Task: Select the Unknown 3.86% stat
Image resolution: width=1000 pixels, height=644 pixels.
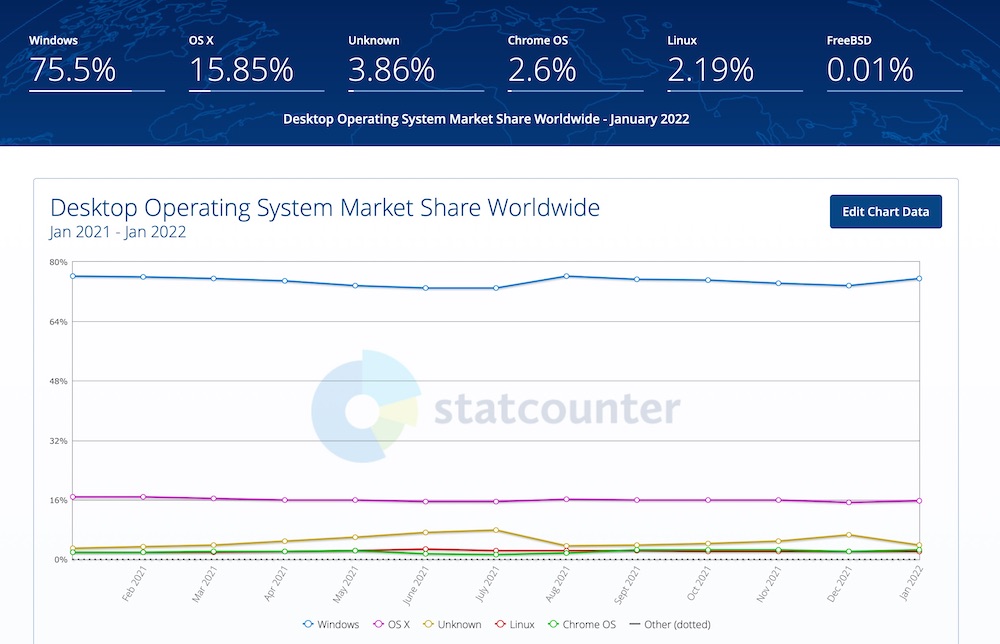Action: click(415, 62)
